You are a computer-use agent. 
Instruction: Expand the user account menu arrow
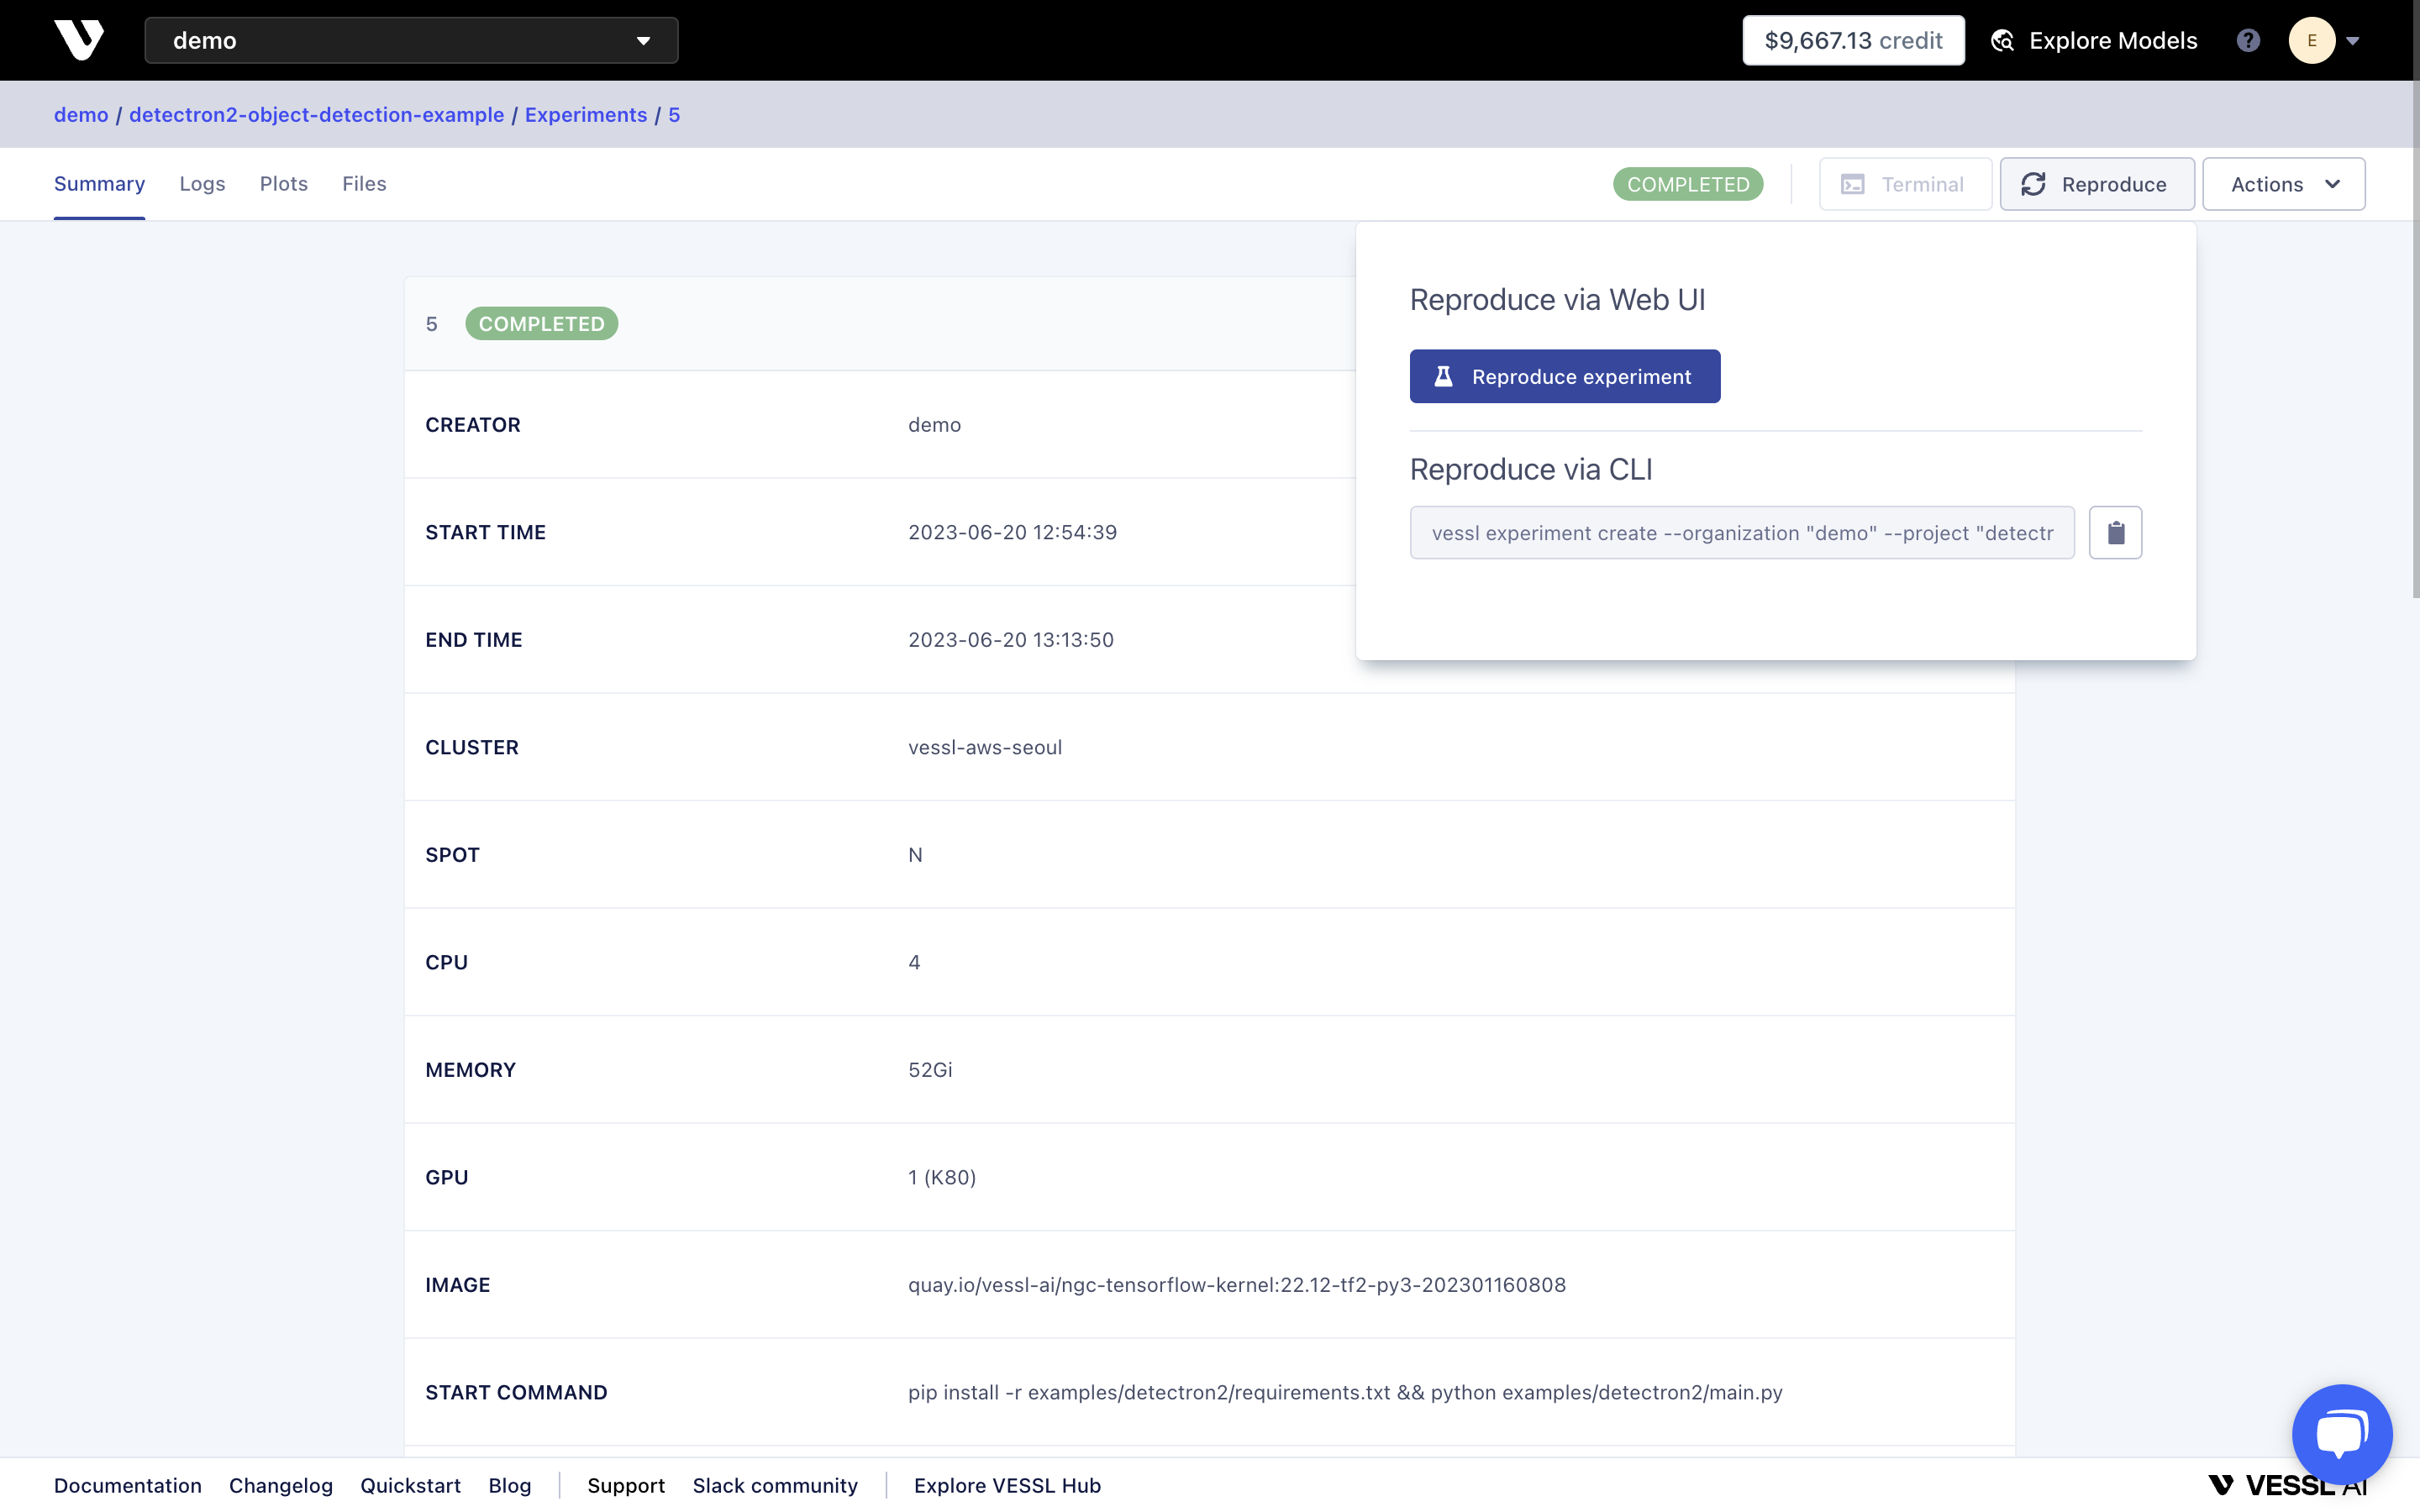point(2353,41)
